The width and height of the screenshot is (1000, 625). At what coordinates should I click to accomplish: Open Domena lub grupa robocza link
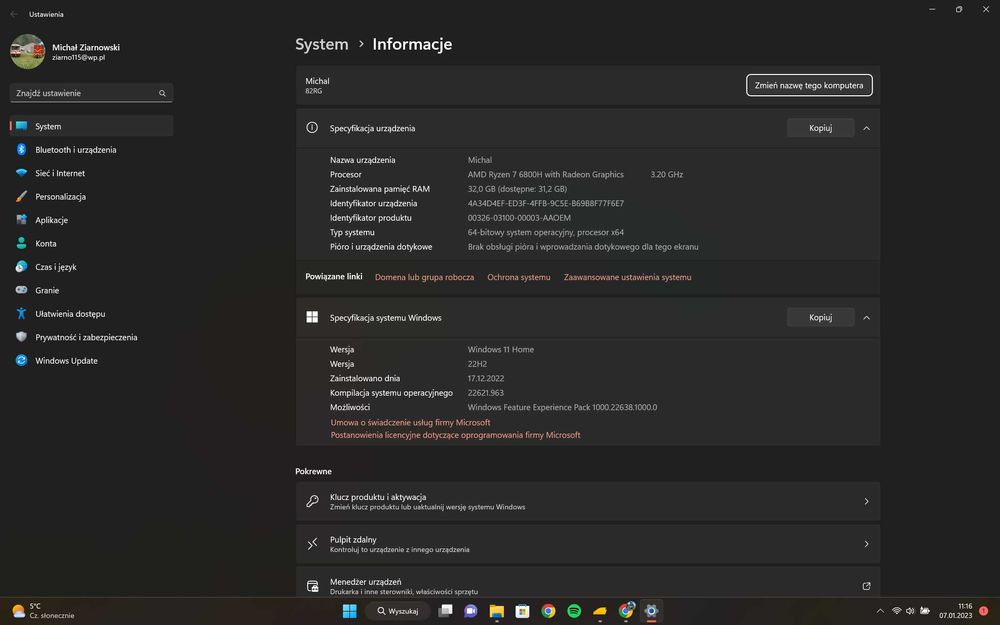[424, 277]
